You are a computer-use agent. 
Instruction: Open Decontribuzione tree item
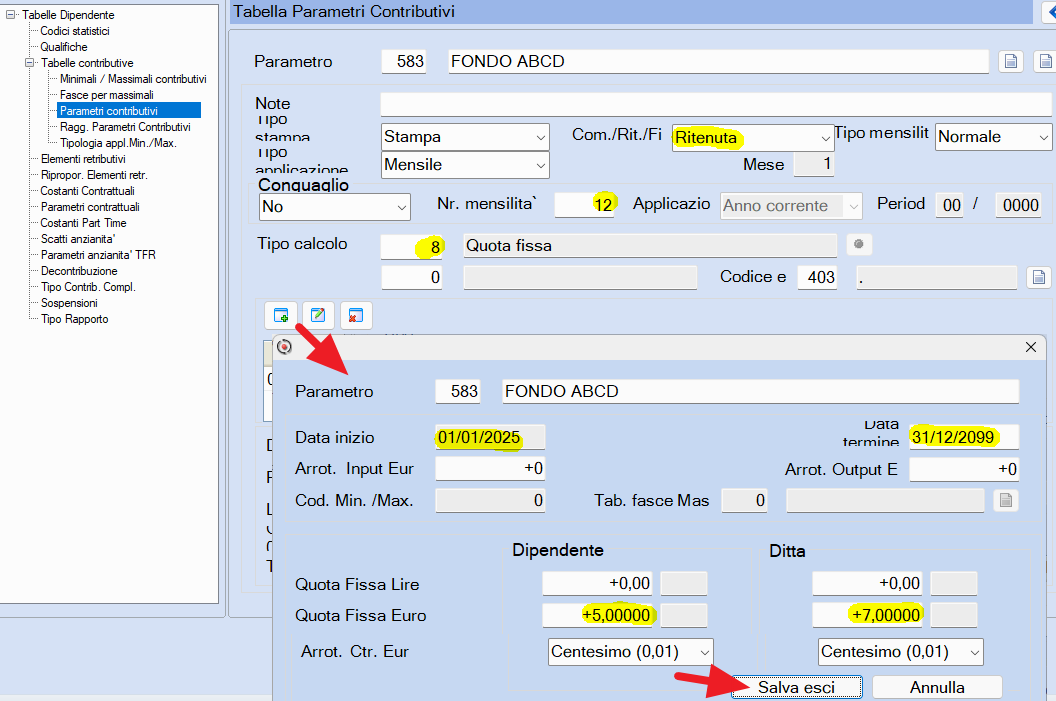[79, 271]
